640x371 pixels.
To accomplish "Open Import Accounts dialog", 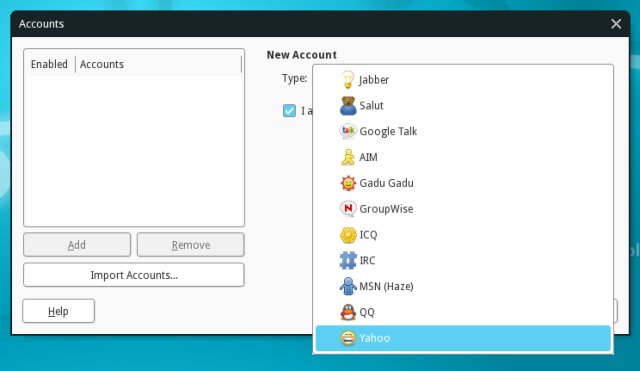I will pyautogui.click(x=134, y=275).
